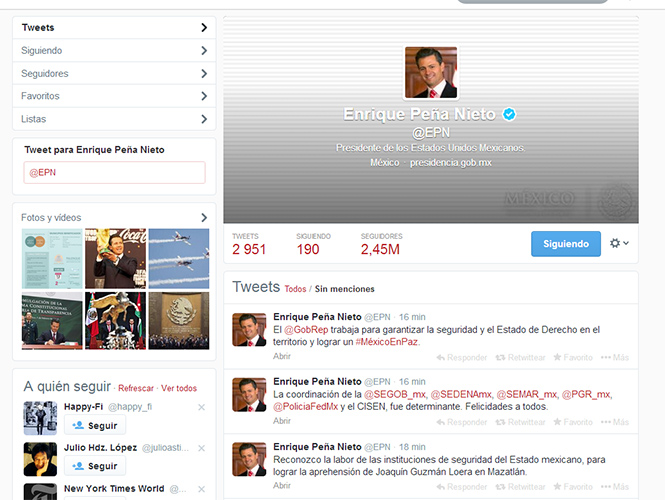The height and width of the screenshot is (500, 665).
Task: Open the eagle statue with flags photo thumbnail
Action: (x=115, y=321)
